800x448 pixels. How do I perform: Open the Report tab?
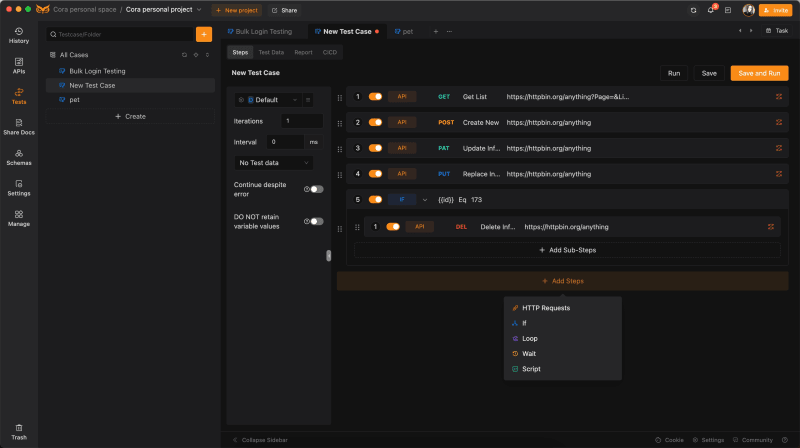click(303, 52)
